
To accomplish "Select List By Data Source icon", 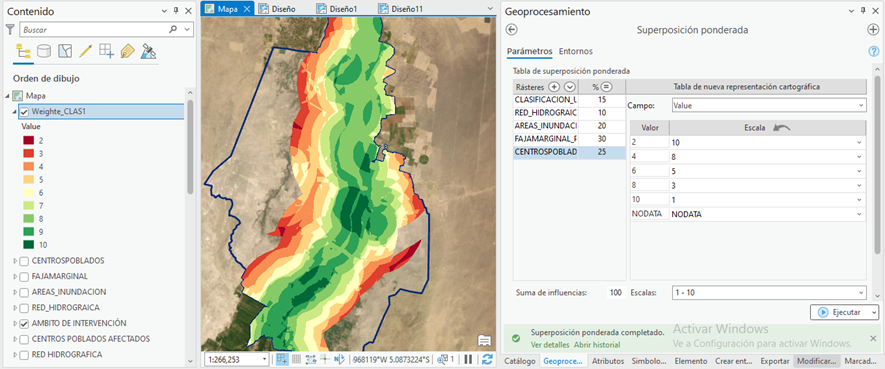I will tap(44, 51).
